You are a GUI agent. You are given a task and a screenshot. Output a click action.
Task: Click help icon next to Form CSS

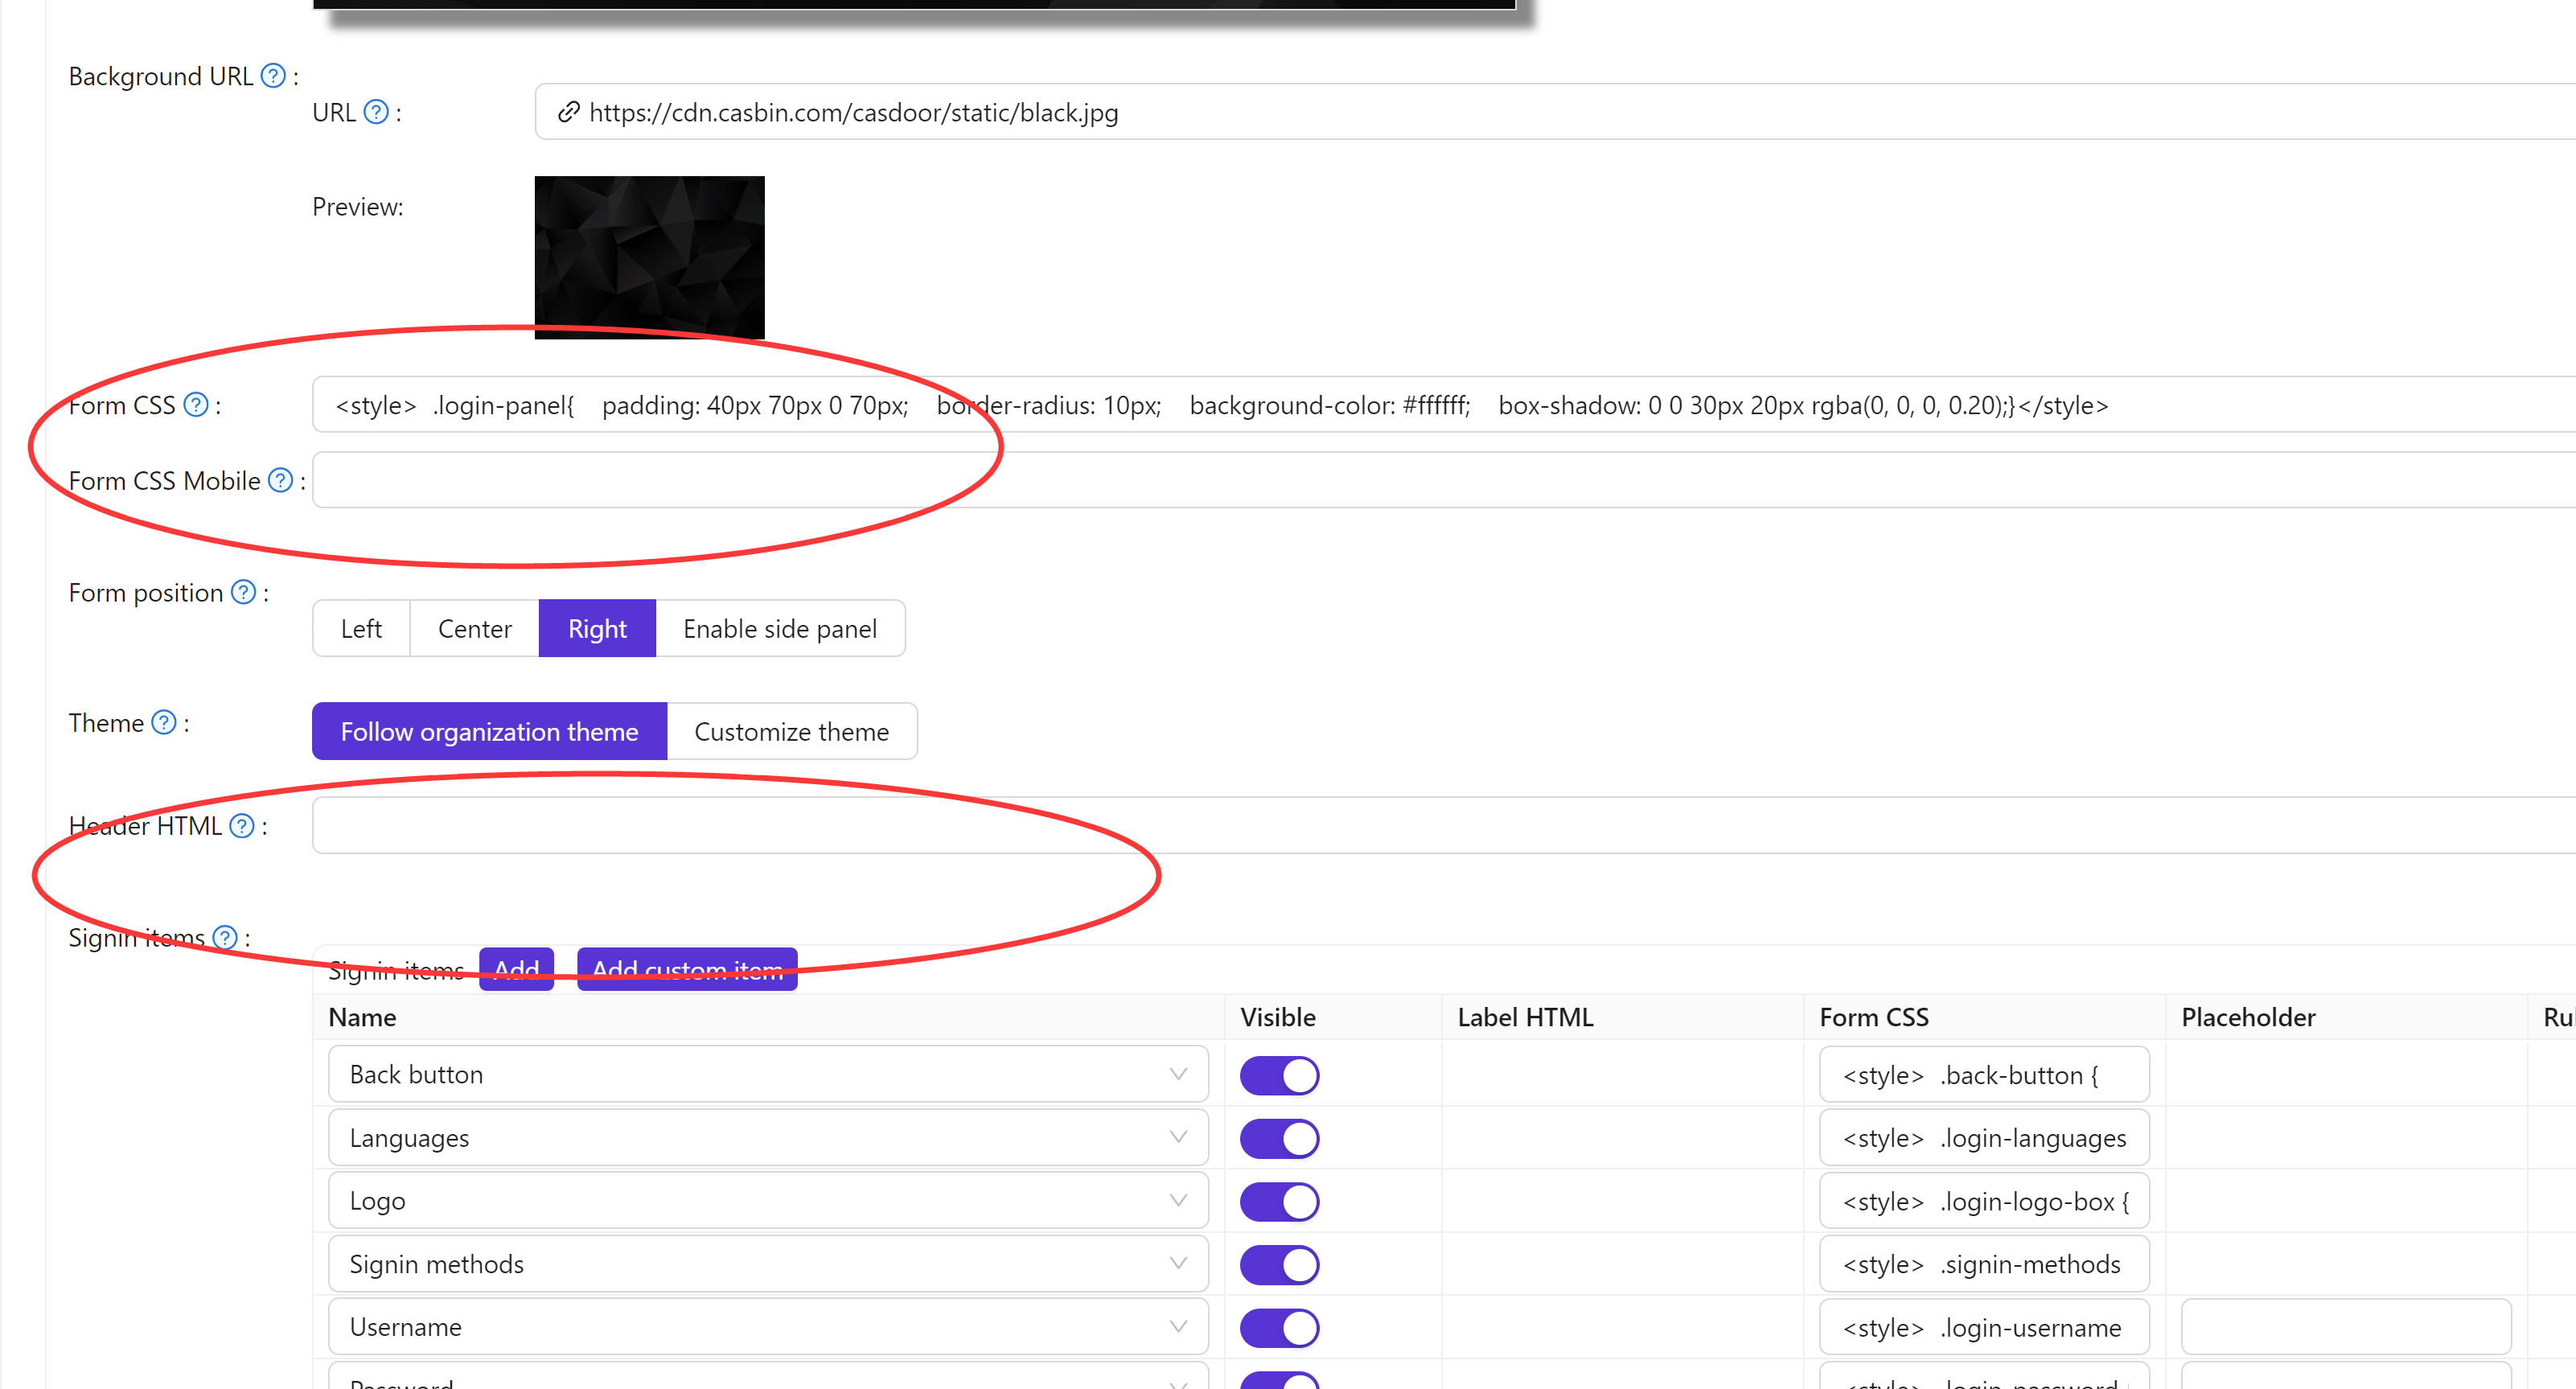point(196,405)
